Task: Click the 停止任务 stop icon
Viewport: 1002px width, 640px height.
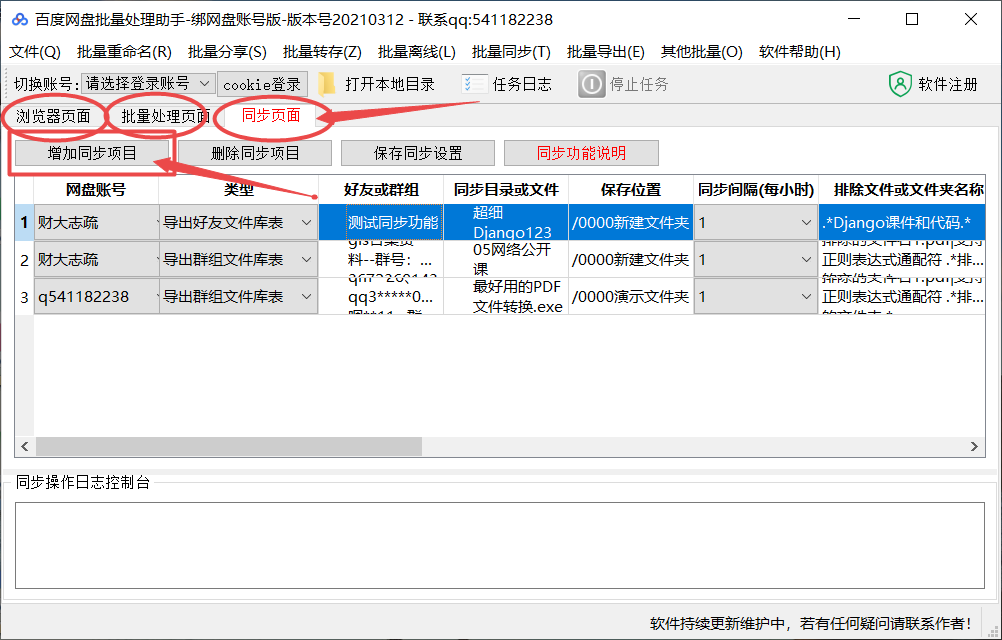Action: click(590, 84)
